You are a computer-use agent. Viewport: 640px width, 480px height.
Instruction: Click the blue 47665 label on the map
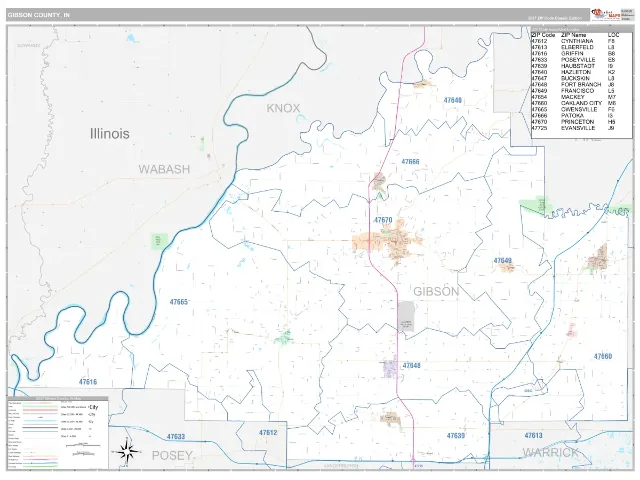point(179,302)
